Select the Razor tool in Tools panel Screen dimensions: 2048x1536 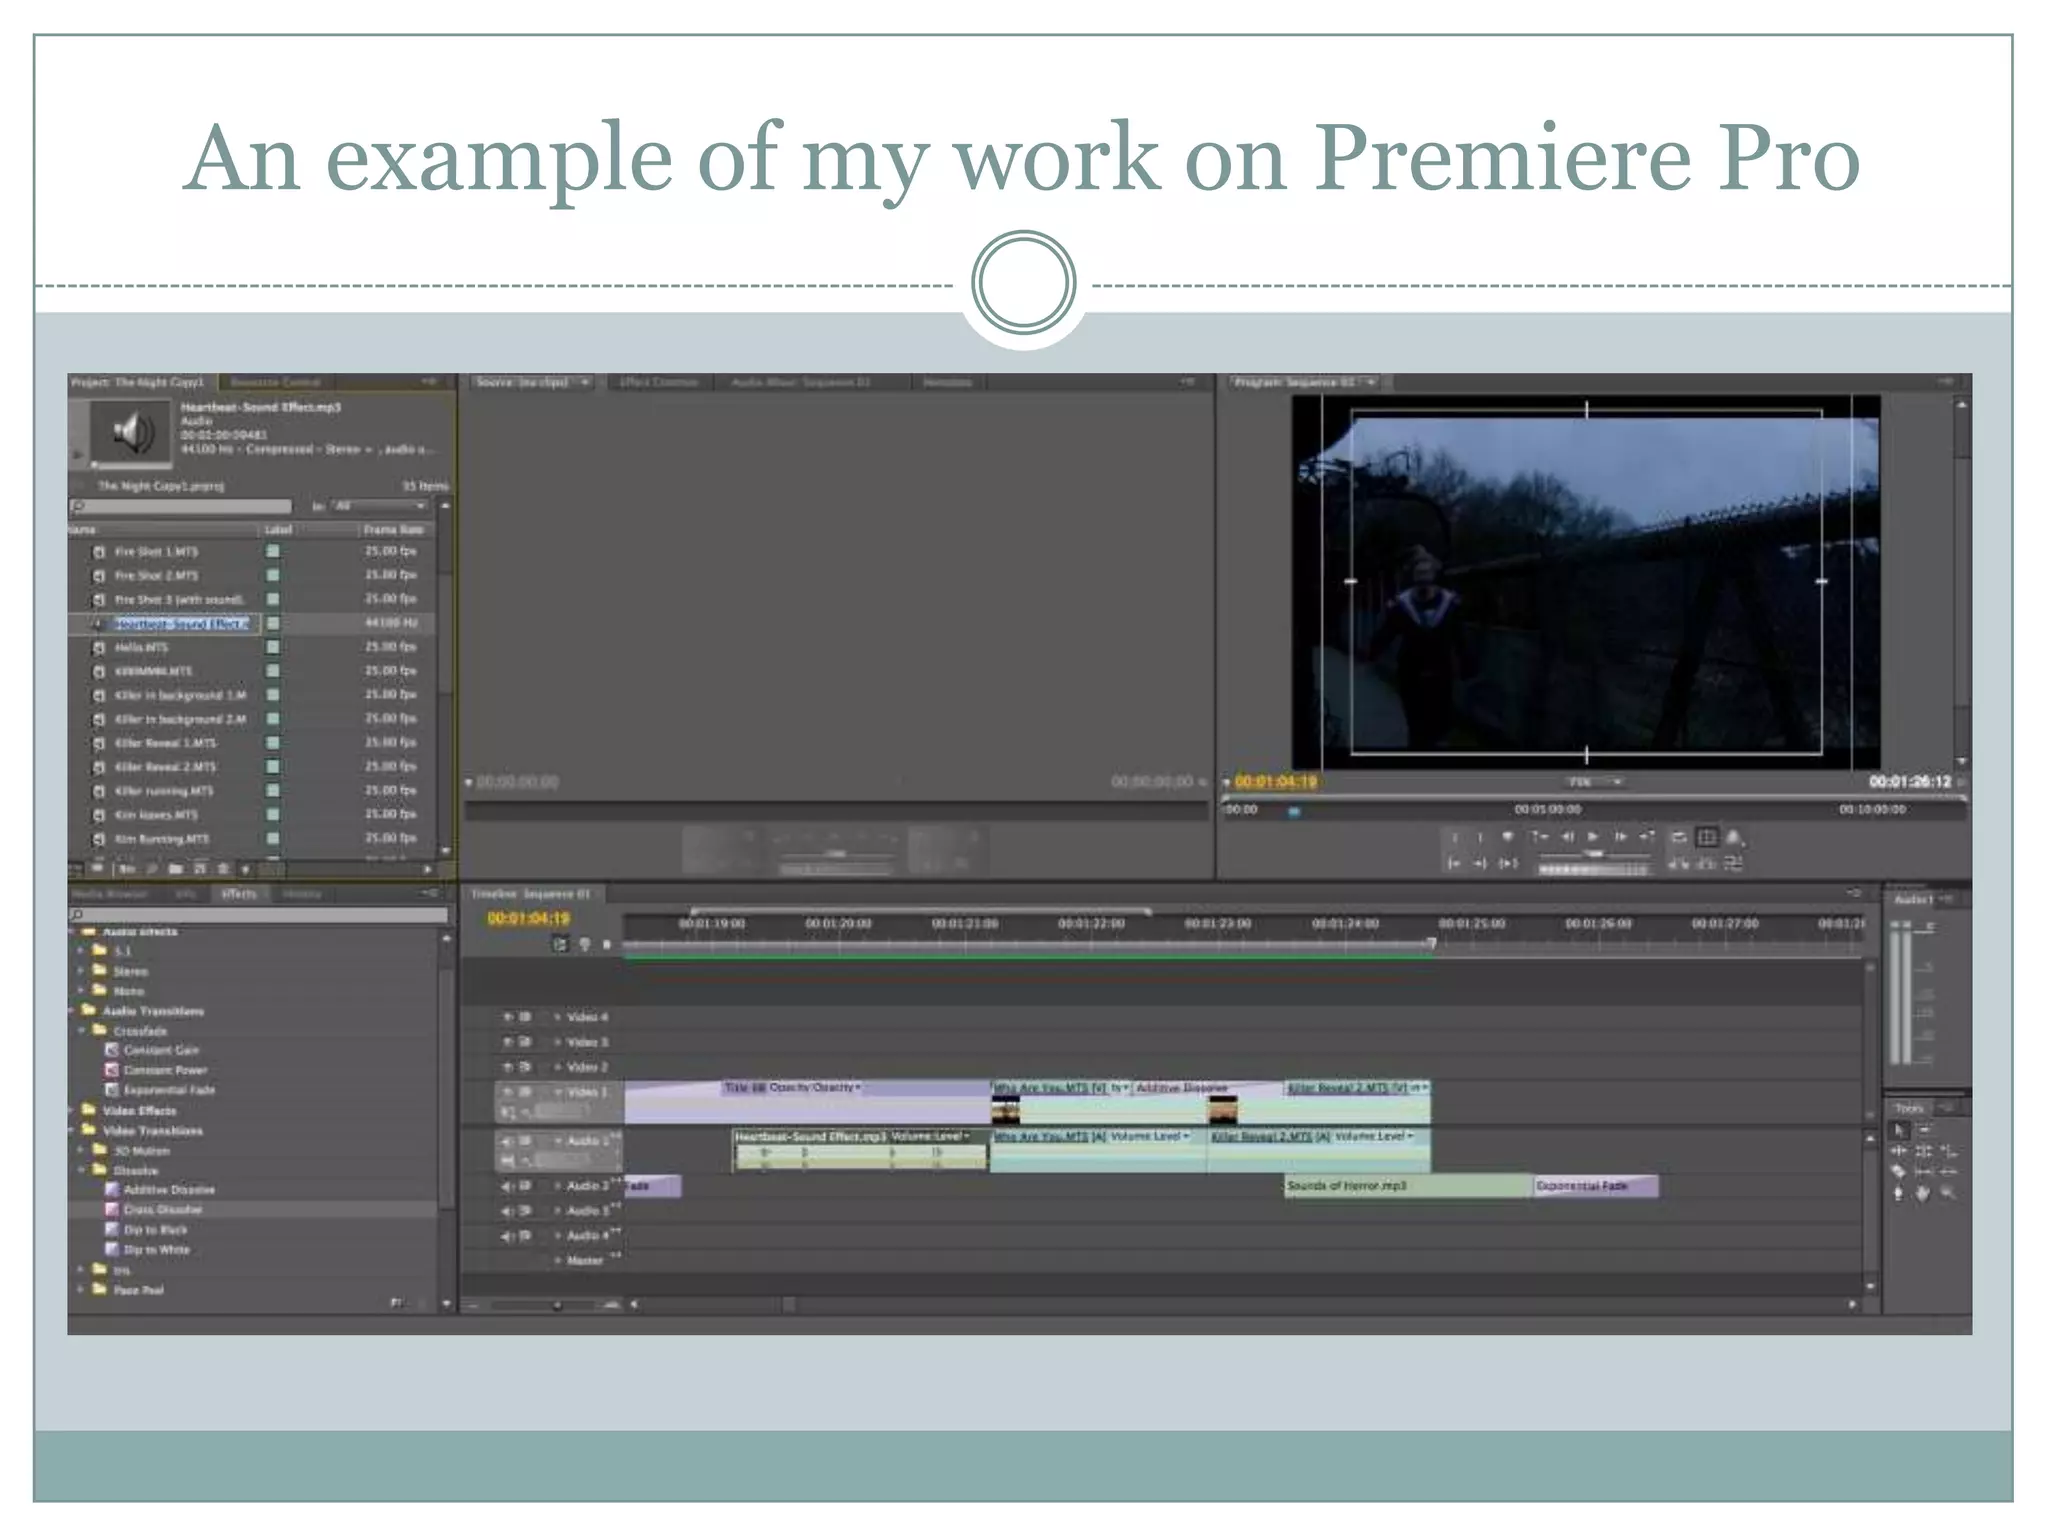1899,1172
